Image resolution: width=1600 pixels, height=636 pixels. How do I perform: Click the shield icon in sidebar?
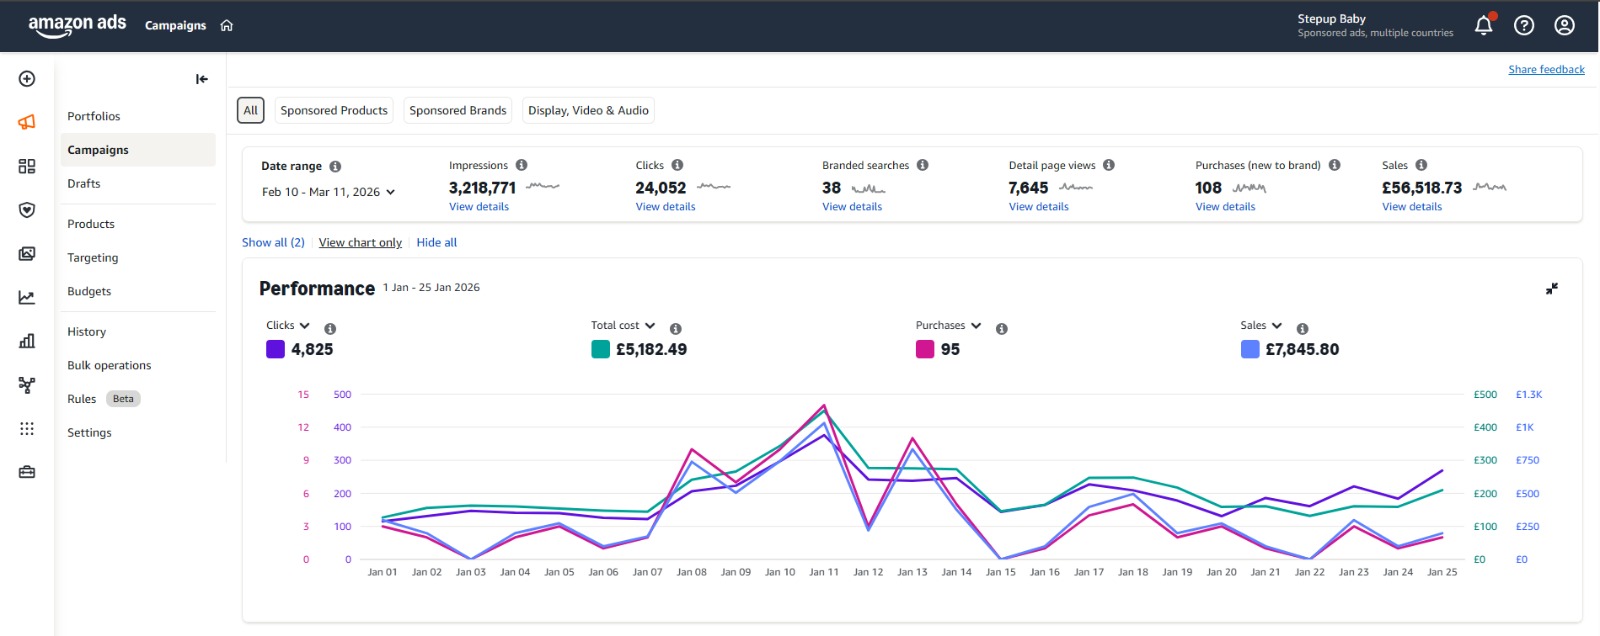click(27, 210)
